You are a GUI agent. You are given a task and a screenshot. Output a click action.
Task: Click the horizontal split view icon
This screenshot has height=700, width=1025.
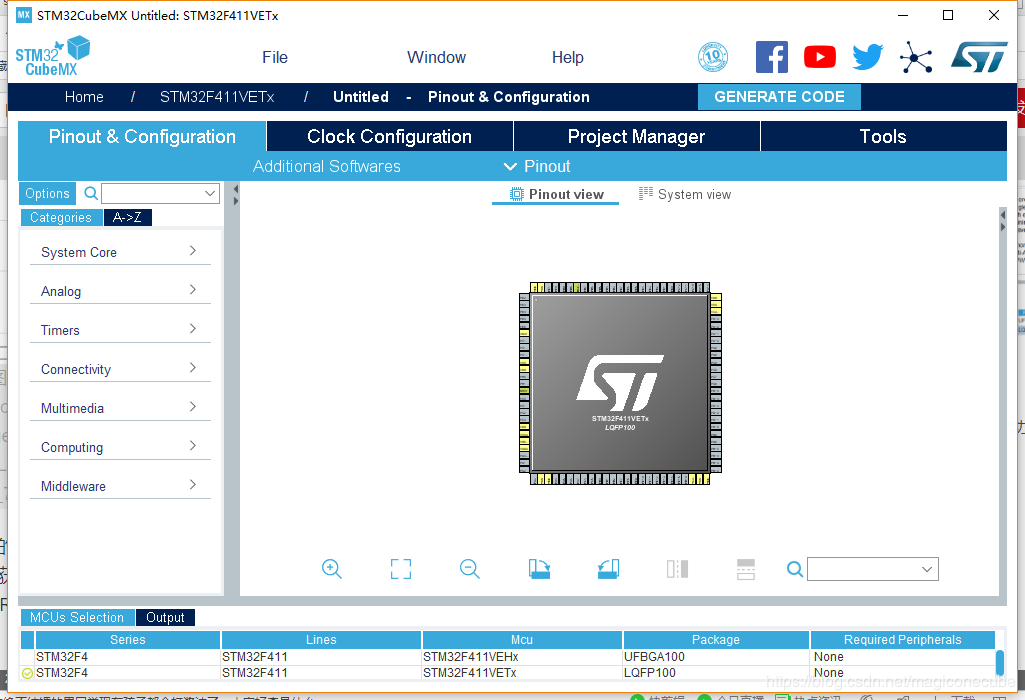(x=746, y=569)
